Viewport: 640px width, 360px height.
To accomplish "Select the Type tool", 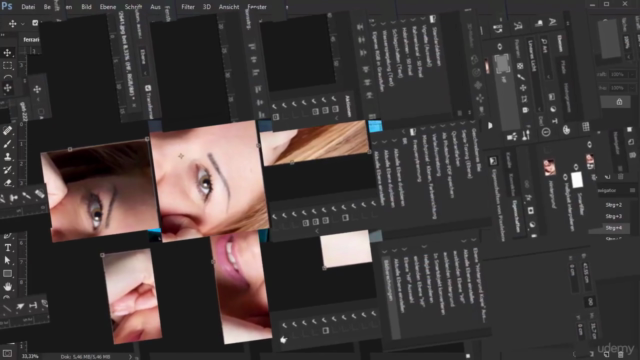I will coord(7,247).
